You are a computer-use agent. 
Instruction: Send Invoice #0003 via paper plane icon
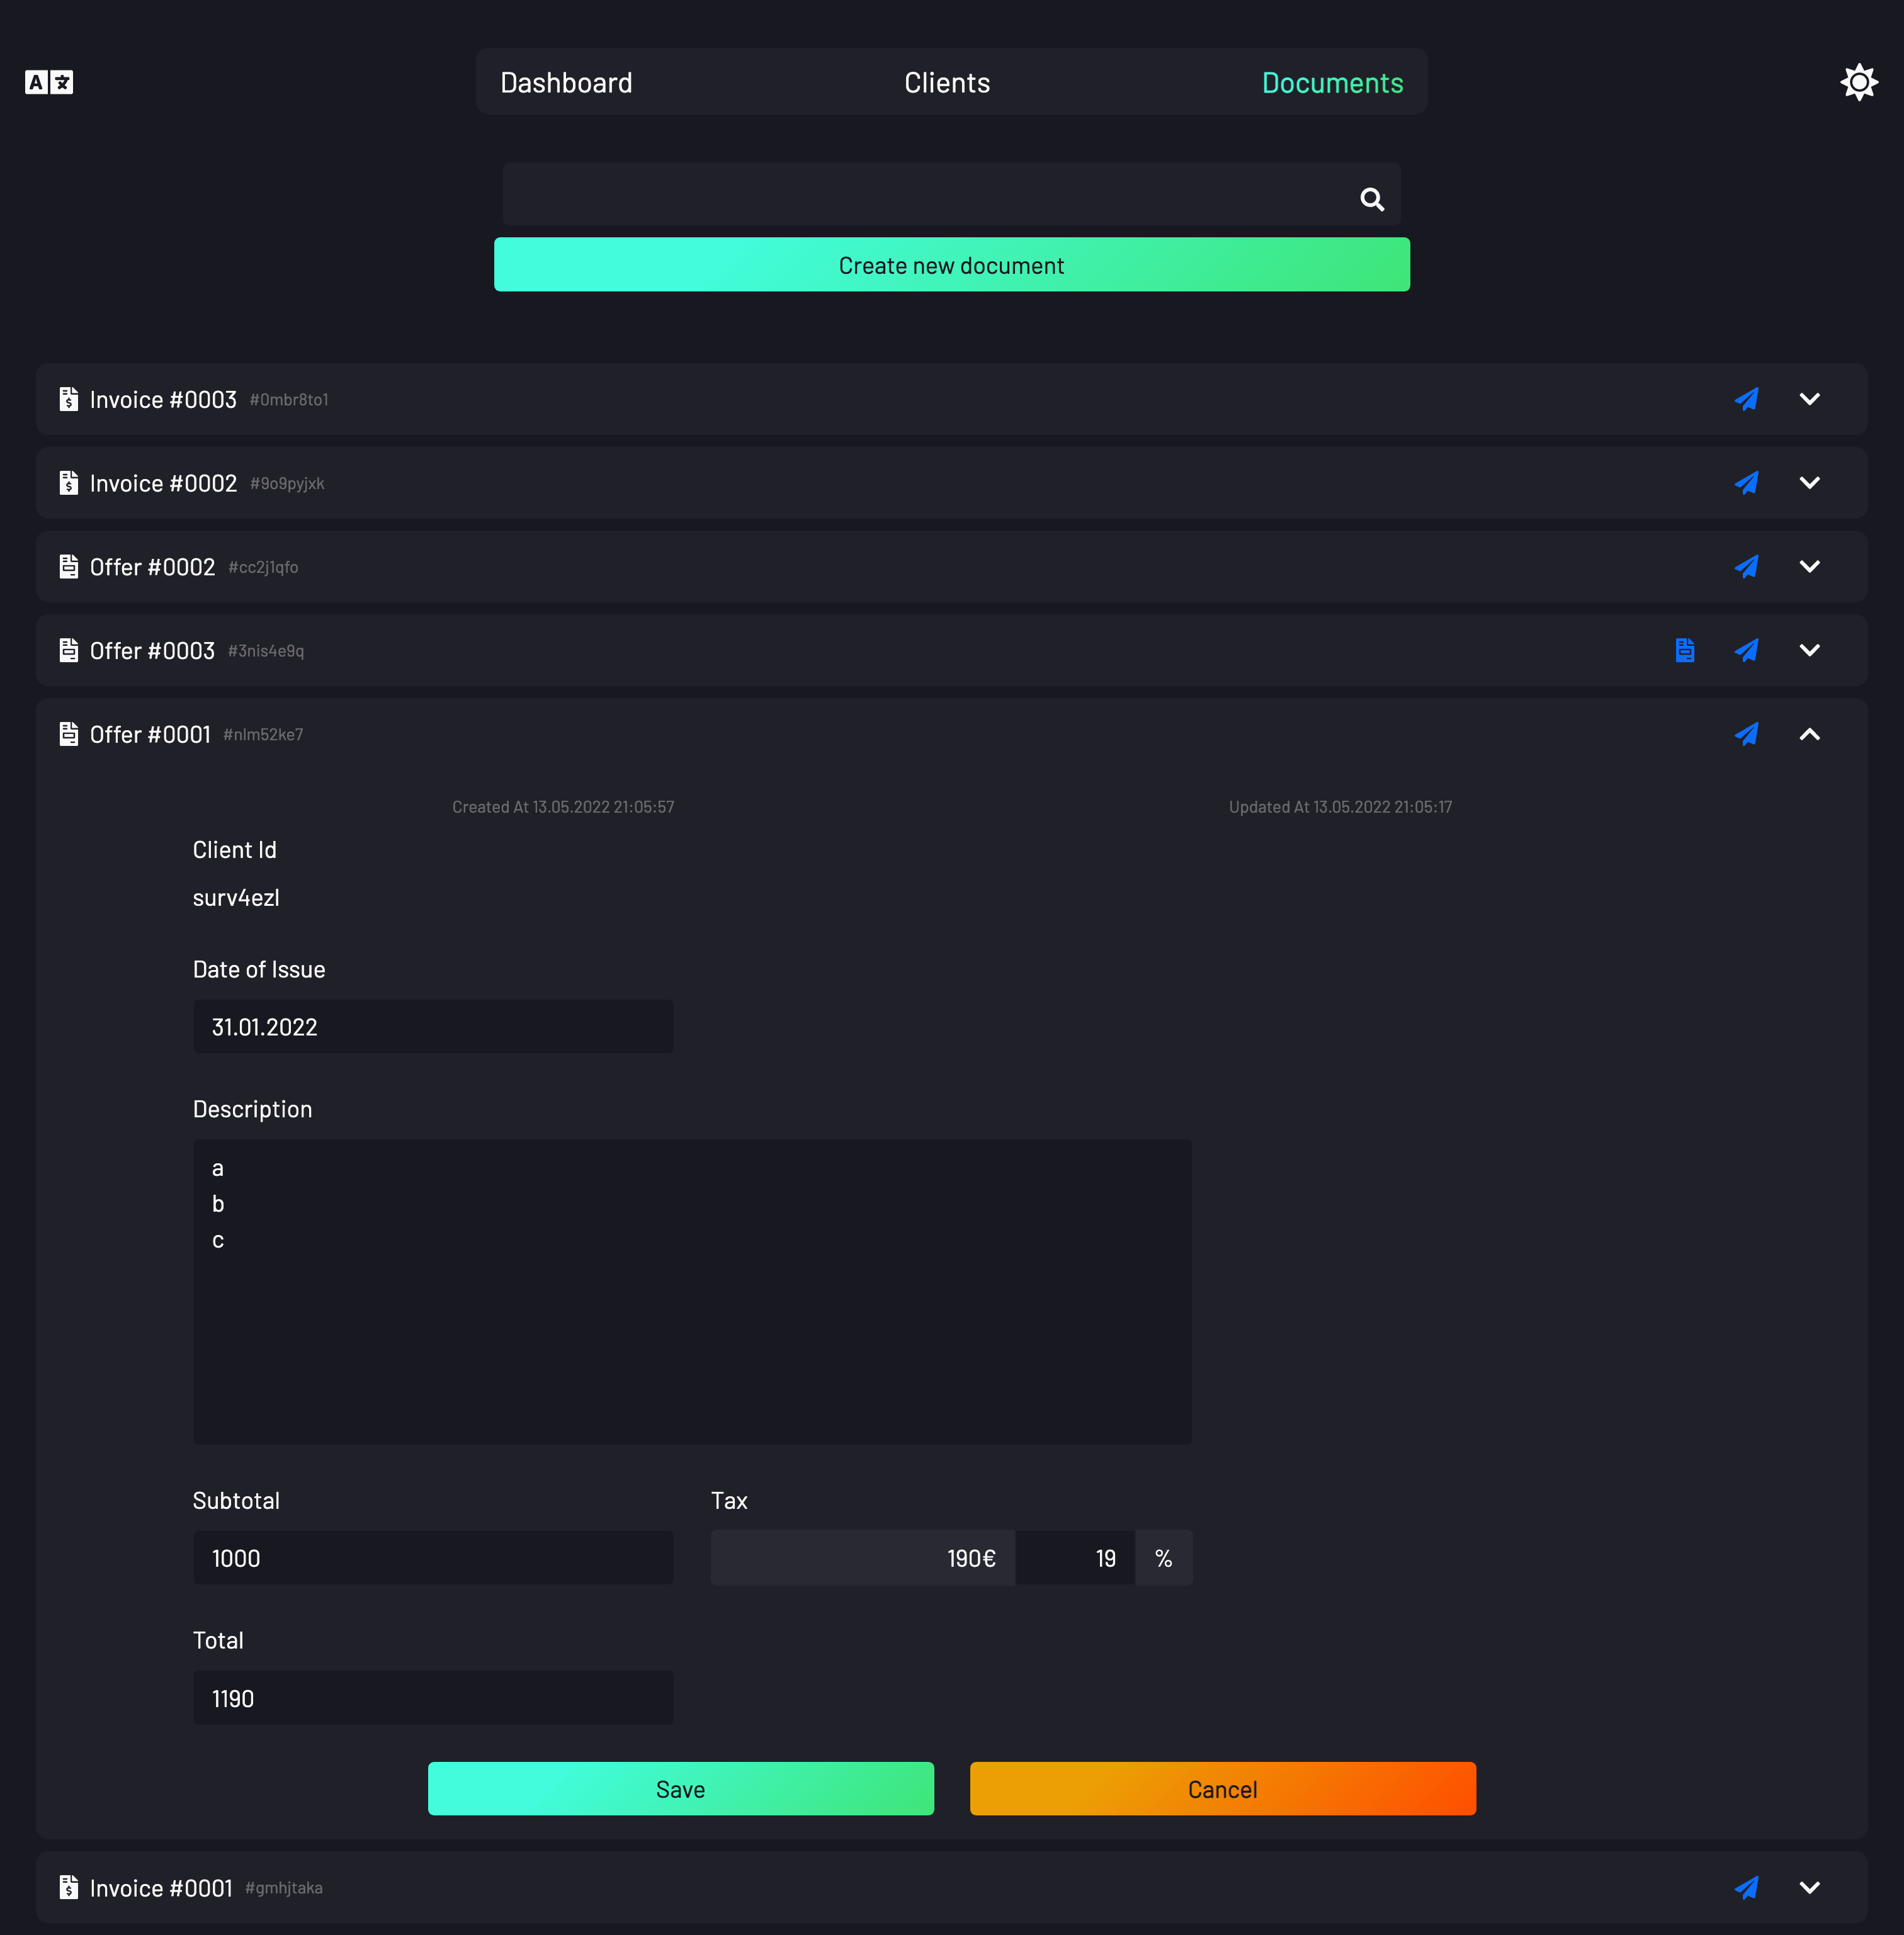tap(1746, 399)
